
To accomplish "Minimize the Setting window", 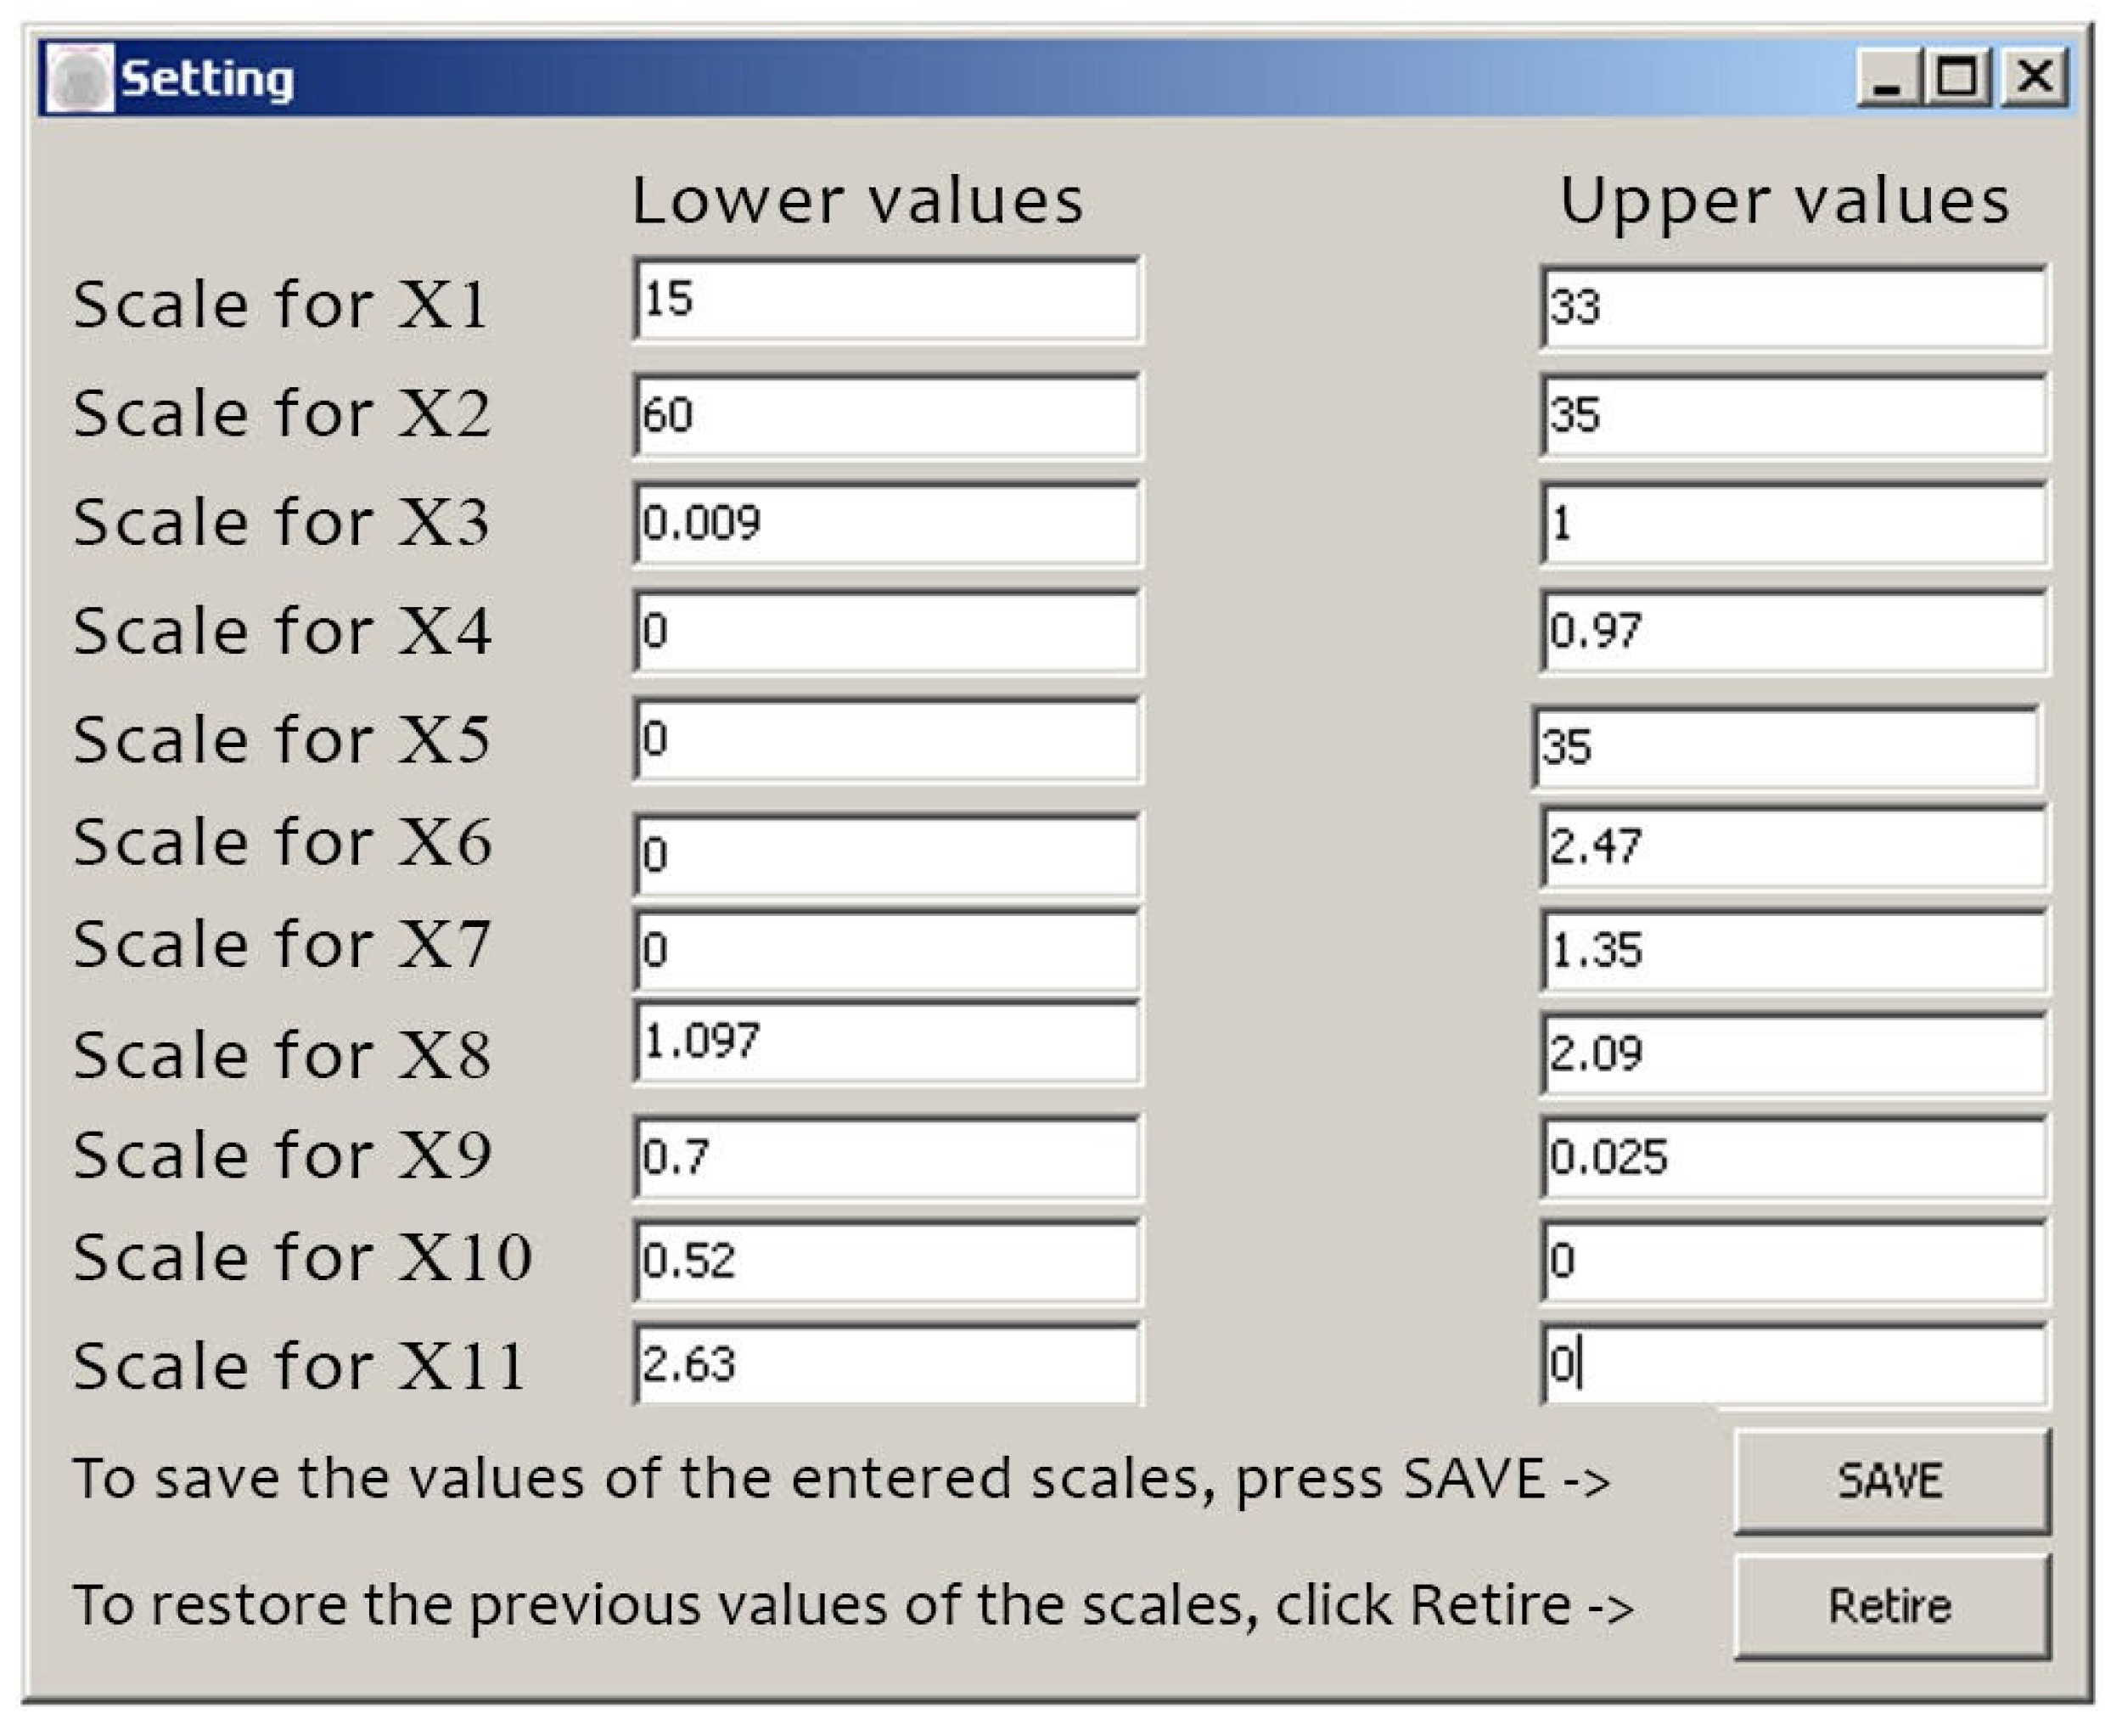I will pos(1886,78).
